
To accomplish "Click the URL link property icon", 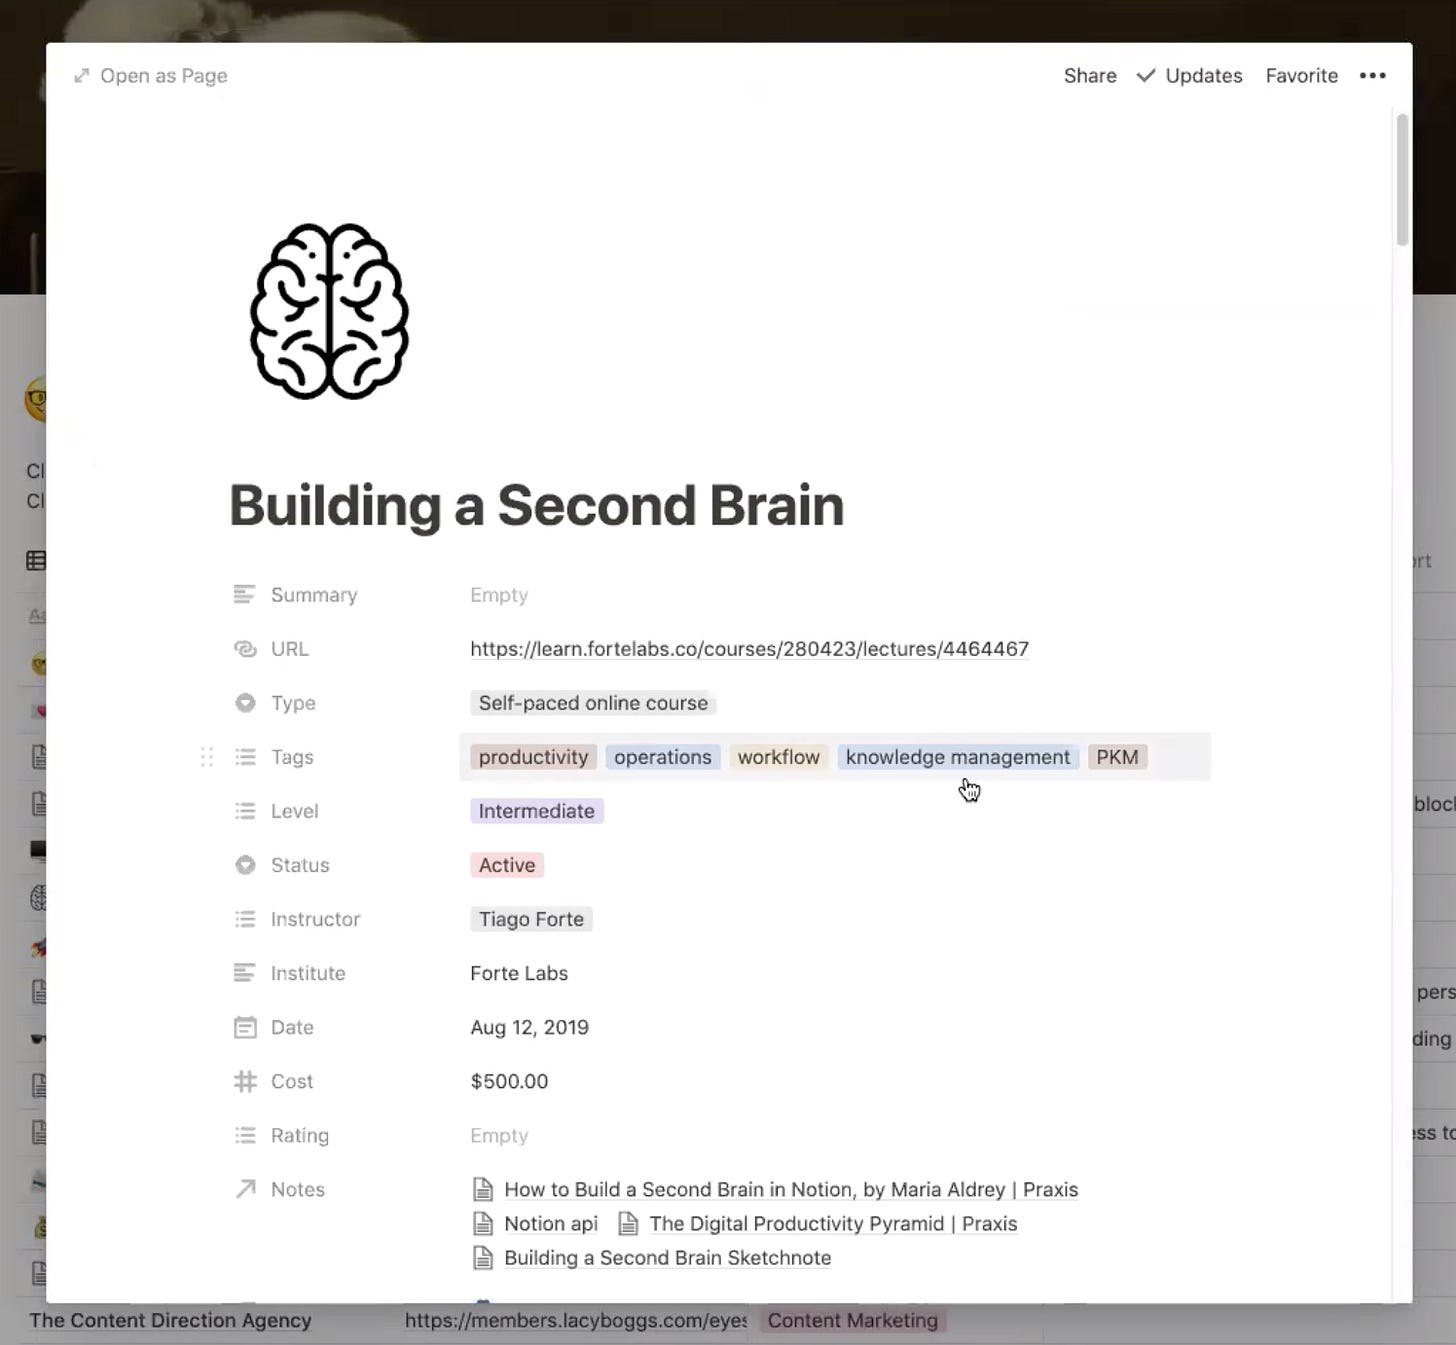I will pyautogui.click(x=245, y=649).
